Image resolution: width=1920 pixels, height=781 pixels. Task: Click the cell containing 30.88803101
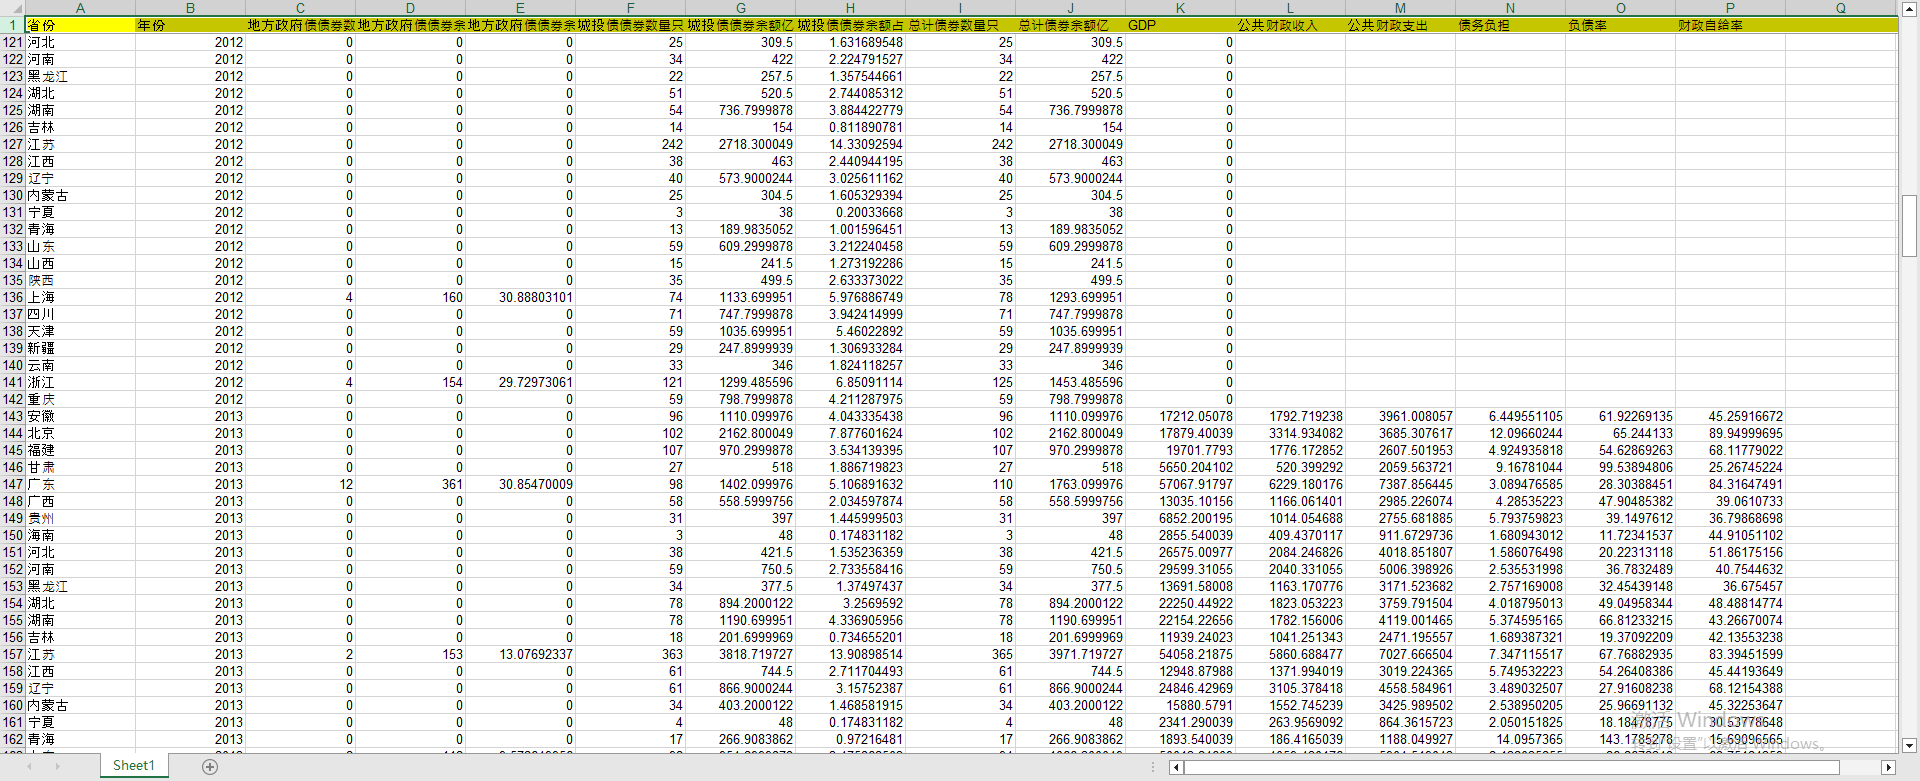(520, 298)
